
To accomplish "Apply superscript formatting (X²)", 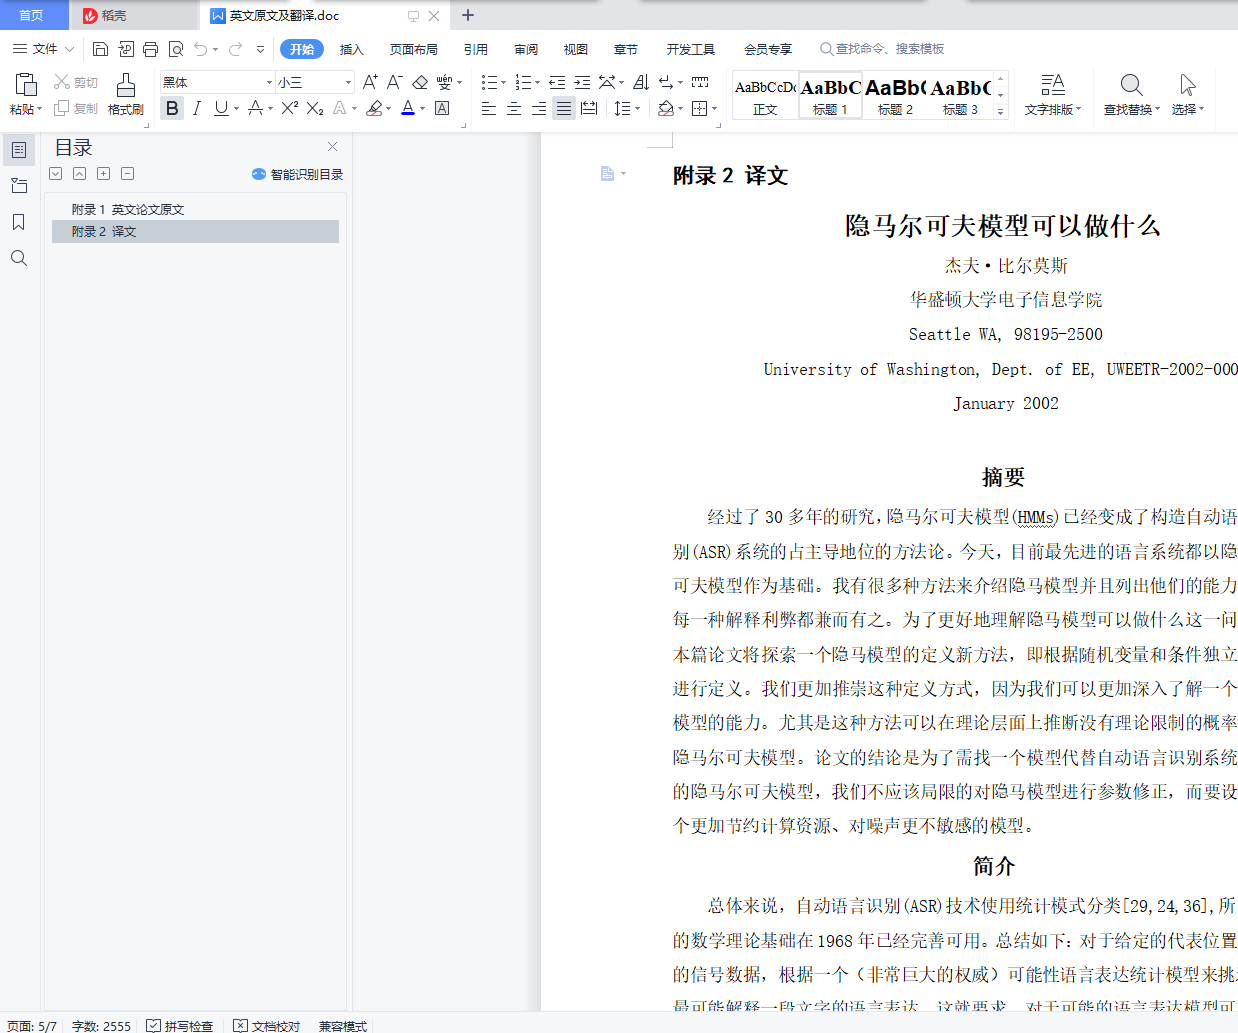I will click(x=290, y=108).
